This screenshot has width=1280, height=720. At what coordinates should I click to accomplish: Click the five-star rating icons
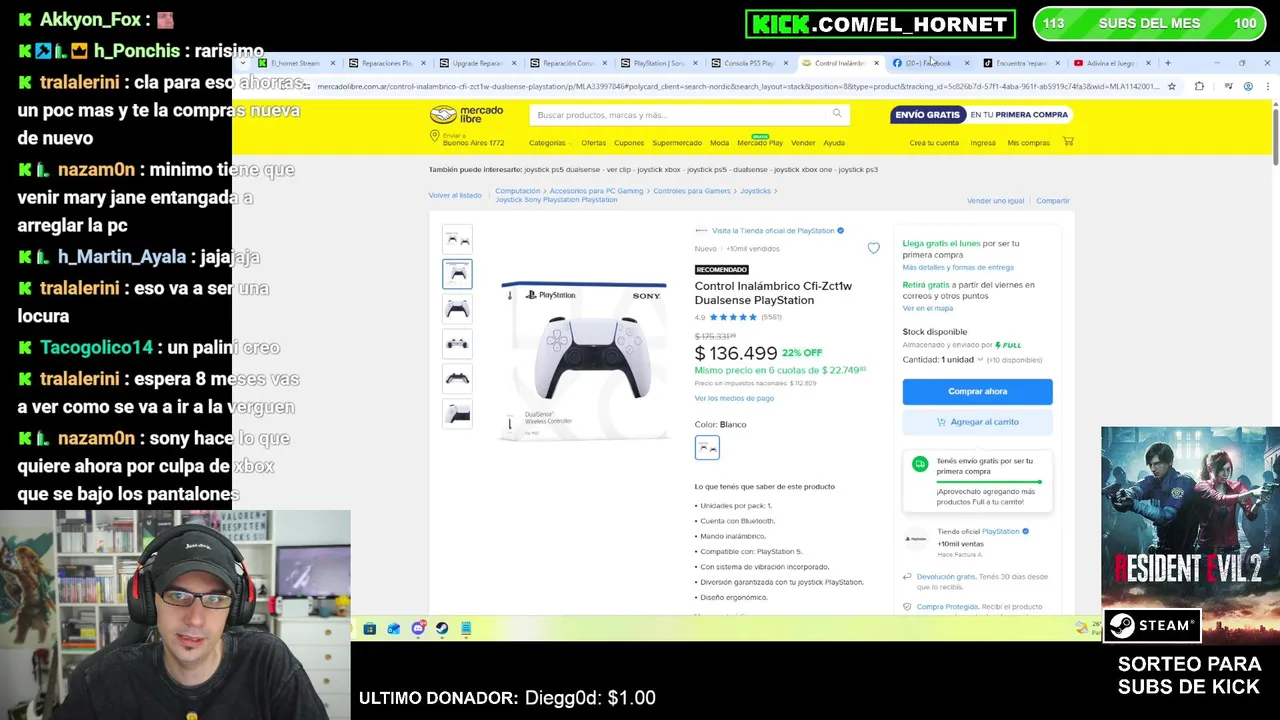coord(733,317)
